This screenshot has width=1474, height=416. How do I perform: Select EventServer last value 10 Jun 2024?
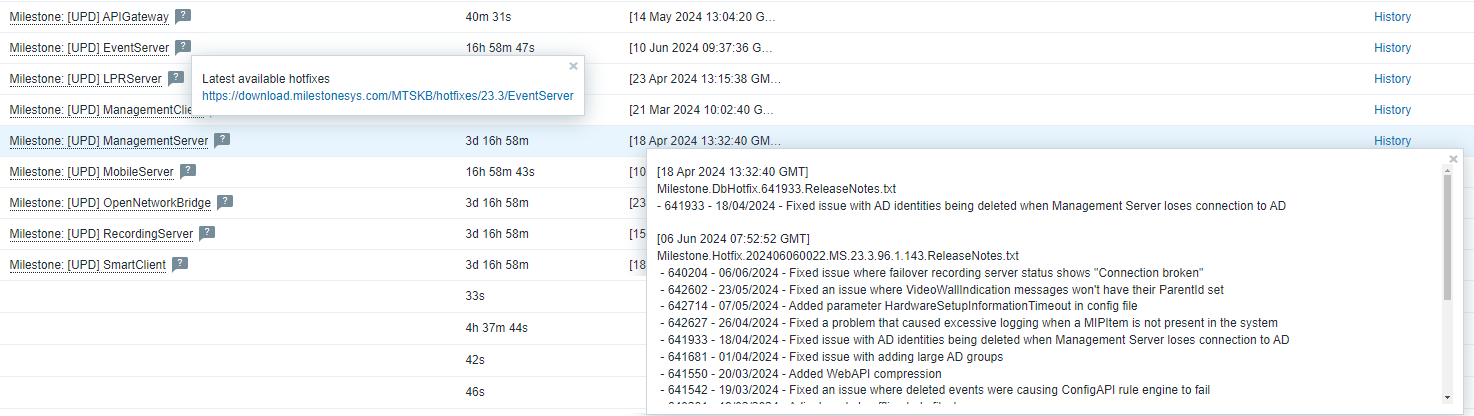pos(702,48)
